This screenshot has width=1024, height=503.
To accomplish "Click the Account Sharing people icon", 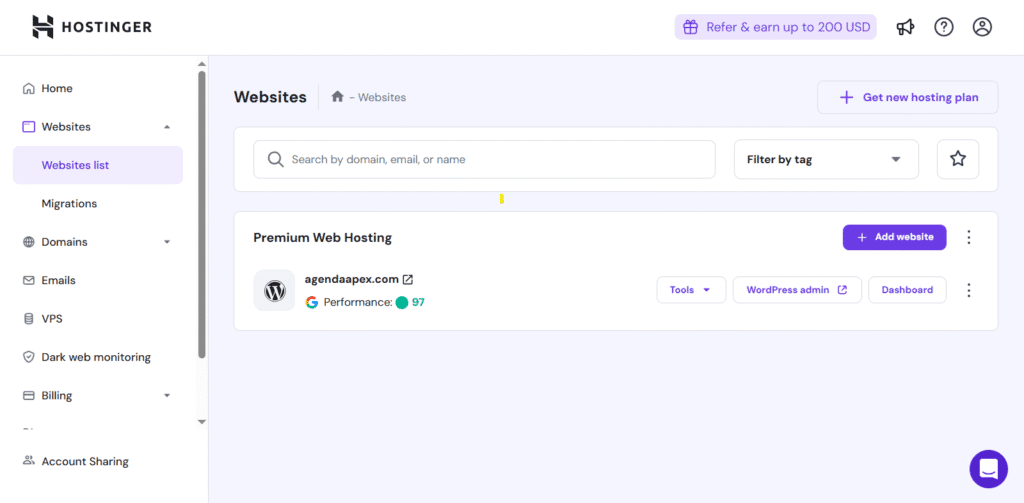I will coord(28,461).
